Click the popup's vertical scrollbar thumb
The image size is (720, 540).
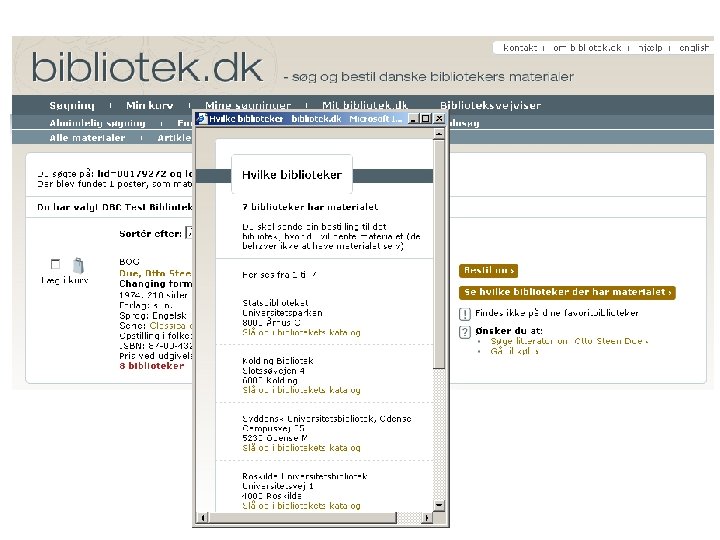coord(439,254)
